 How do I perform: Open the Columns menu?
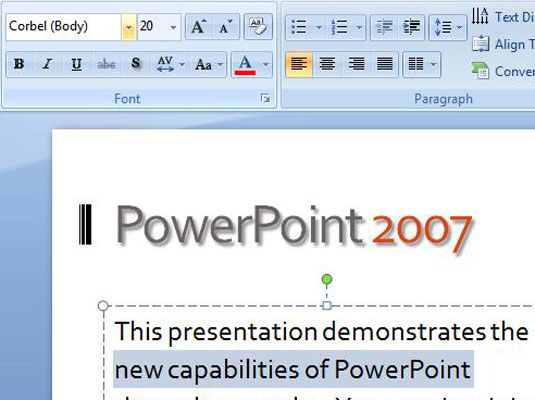tap(422, 65)
